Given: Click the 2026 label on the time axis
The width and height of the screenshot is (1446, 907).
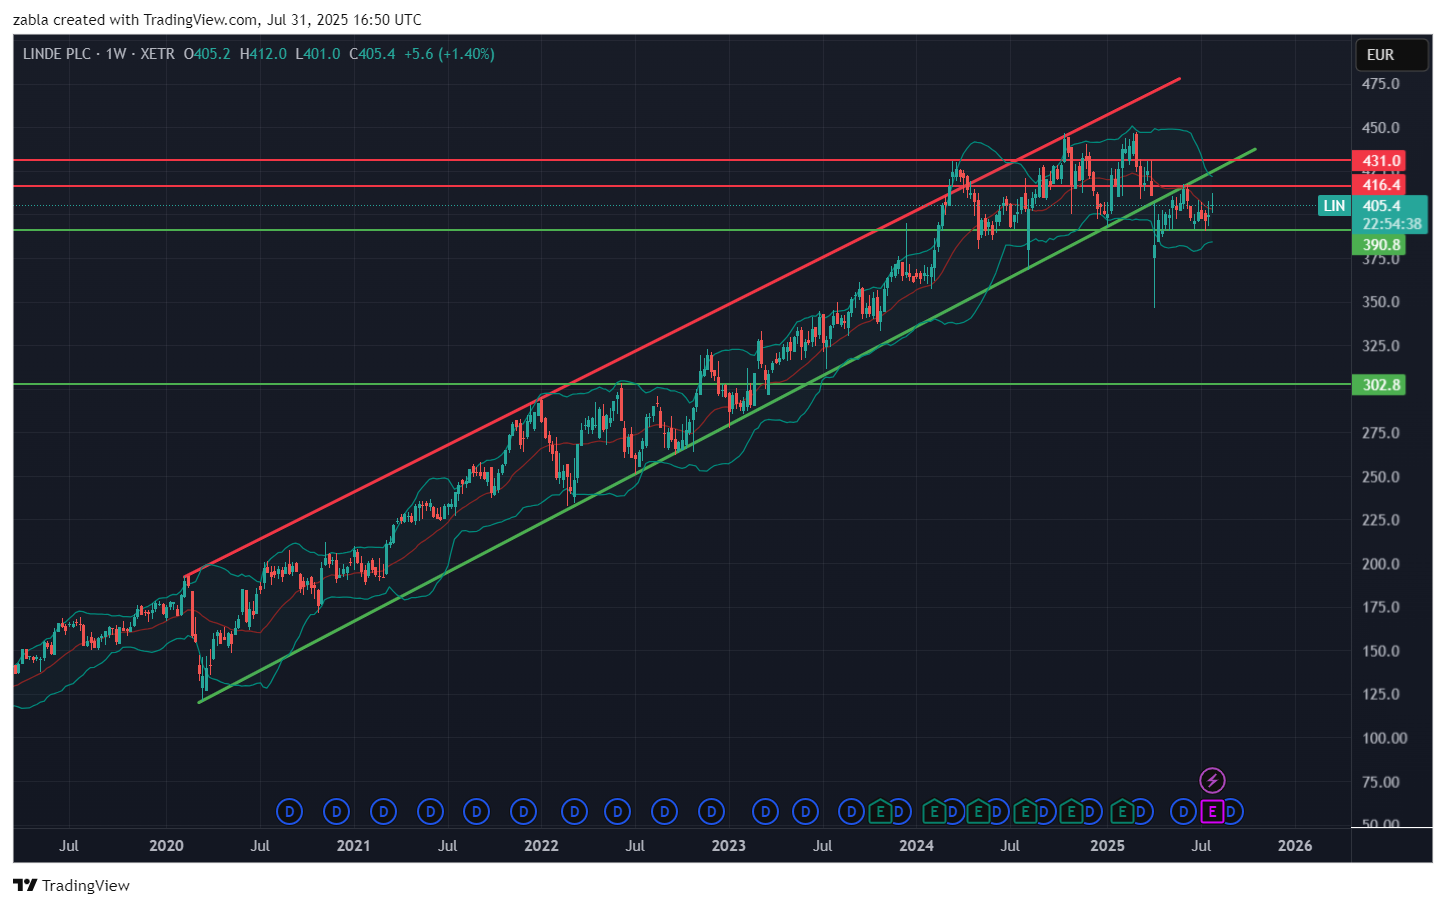Looking at the screenshot, I should point(1295,846).
